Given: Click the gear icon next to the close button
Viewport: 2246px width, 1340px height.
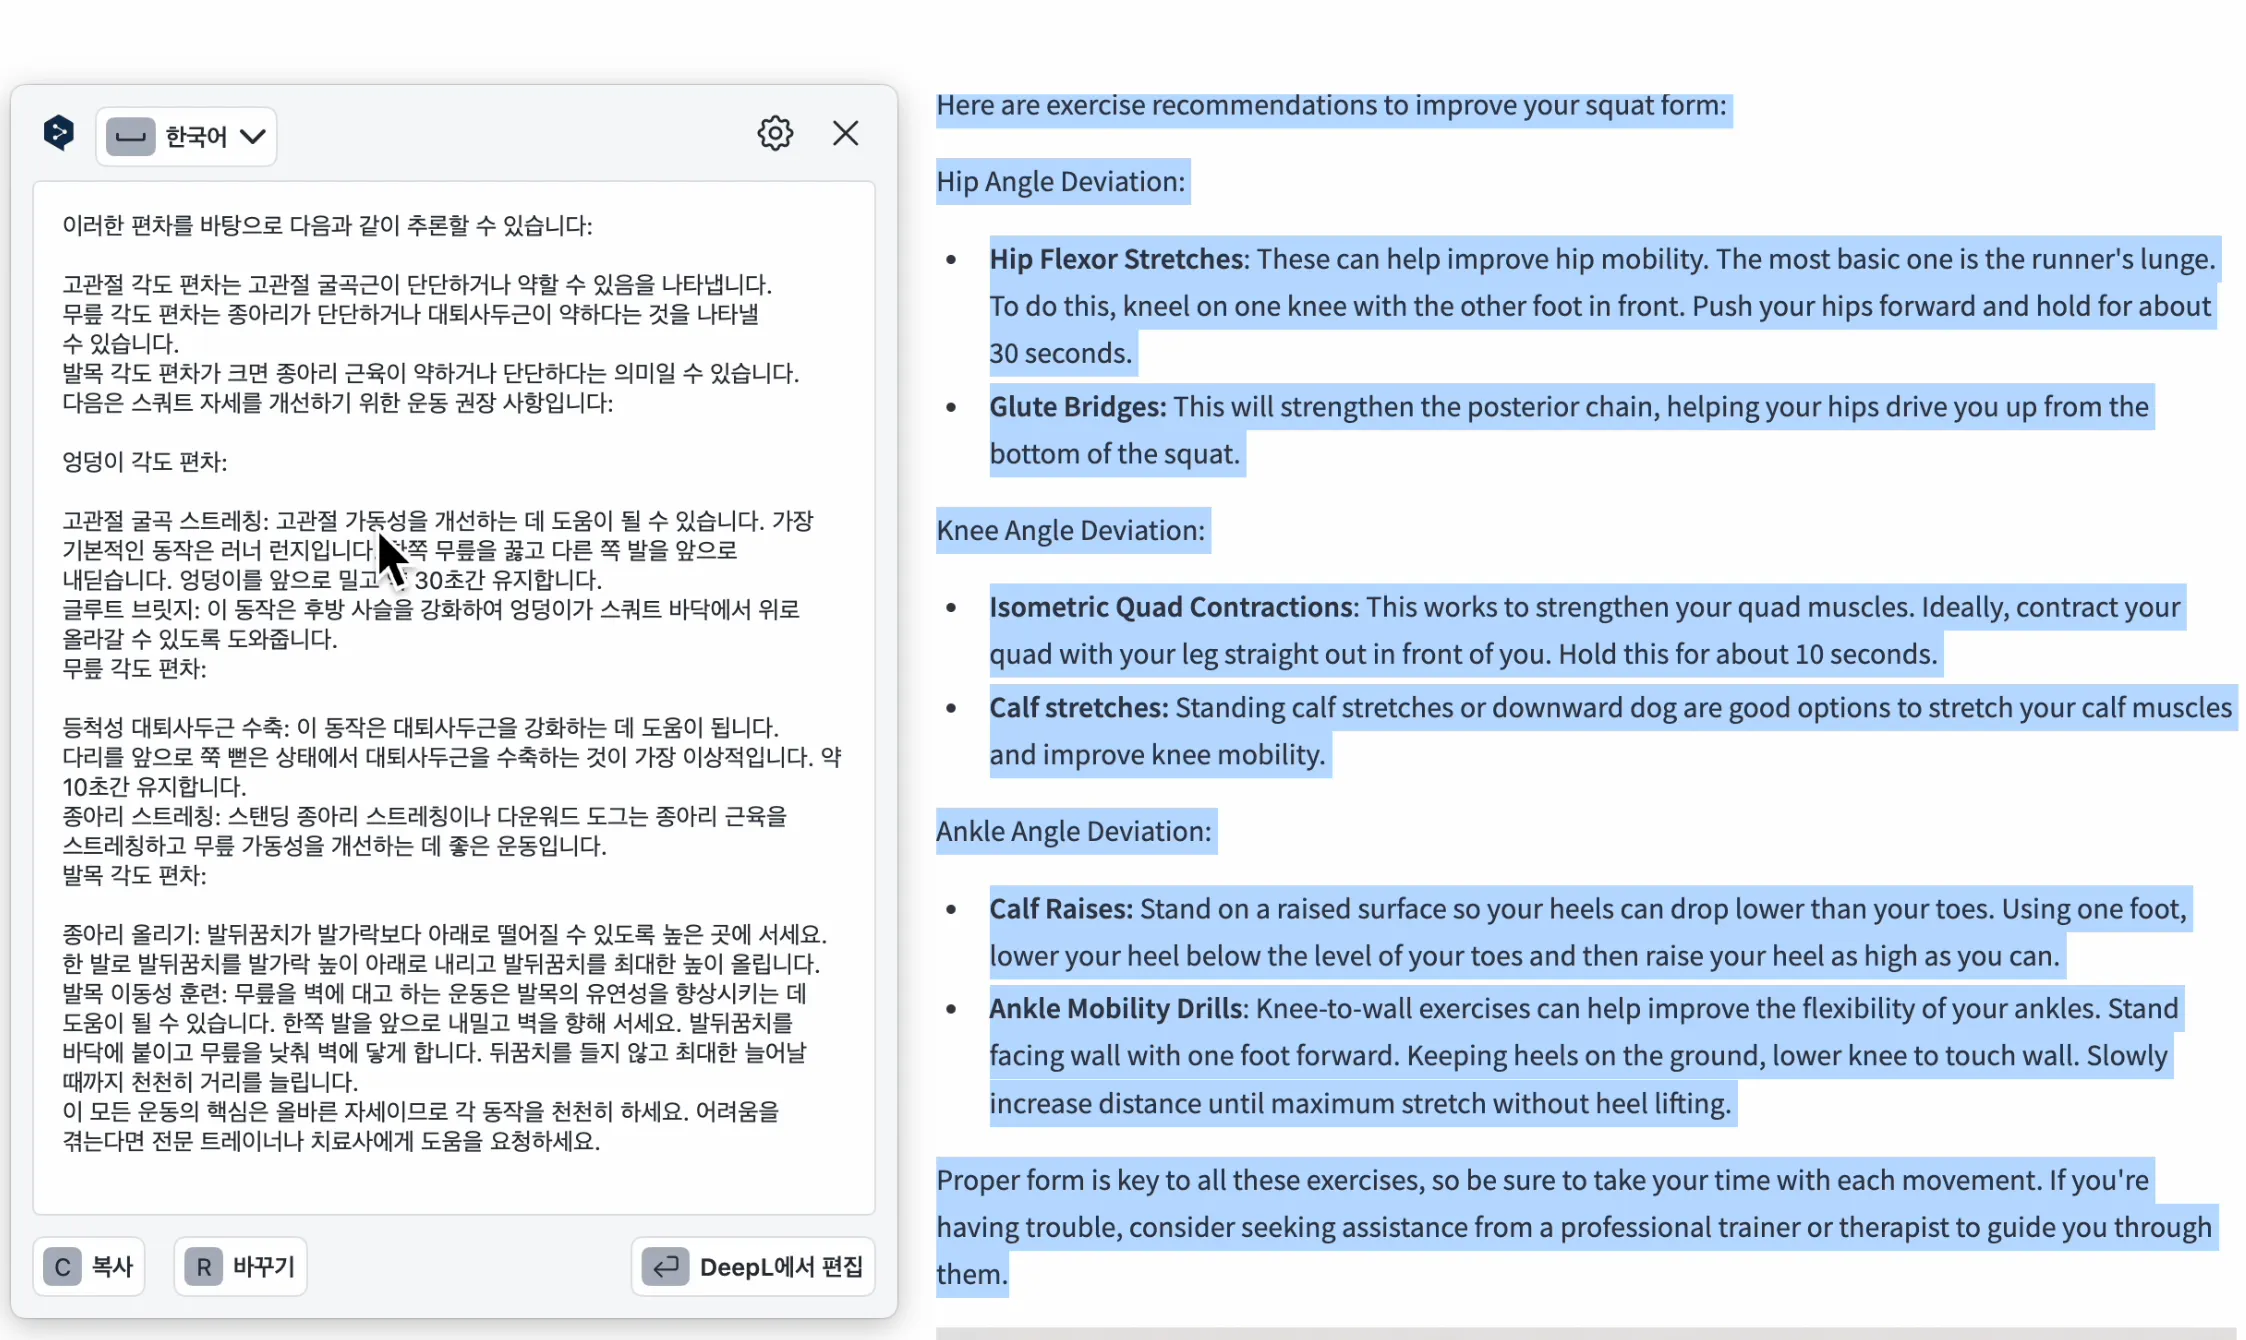Looking at the screenshot, I should coord(773,132).
